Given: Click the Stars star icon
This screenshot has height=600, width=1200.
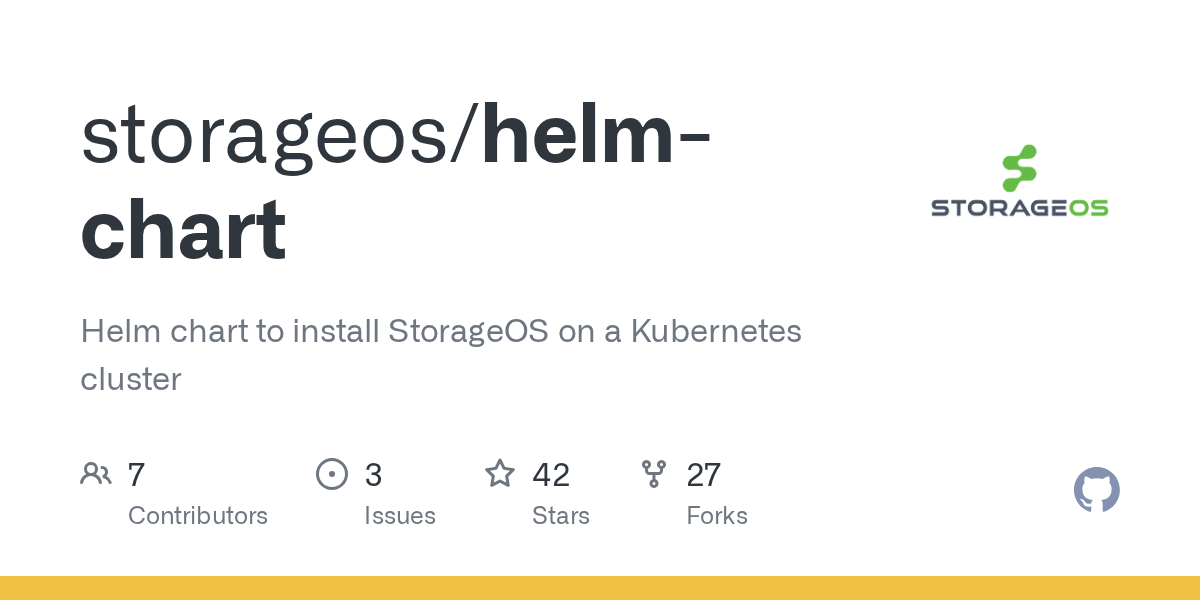Looking at the screenshot, I should pyautogui.click(x=500, y=473).
